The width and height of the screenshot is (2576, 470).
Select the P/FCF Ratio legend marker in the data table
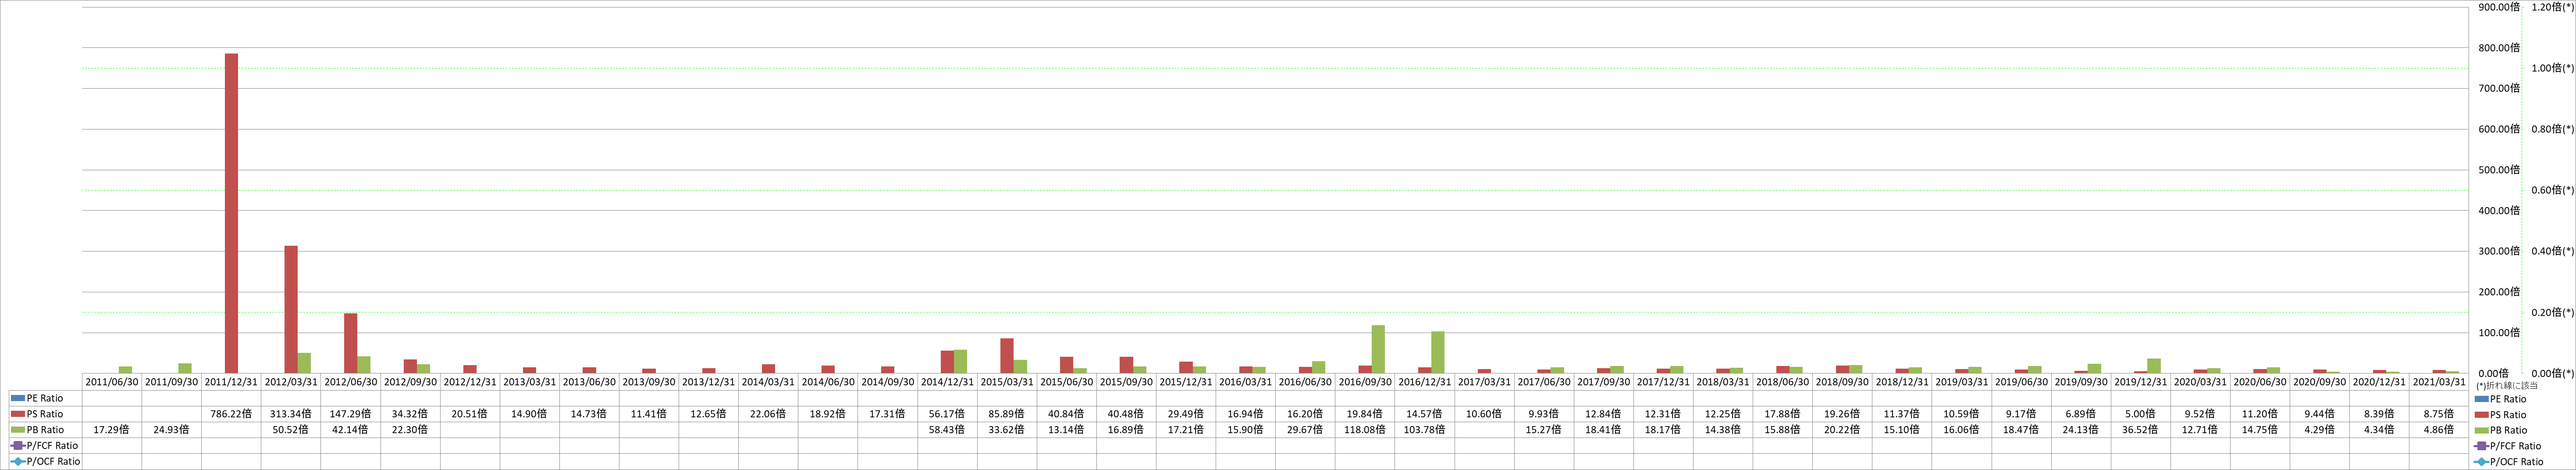pos(18,446)
